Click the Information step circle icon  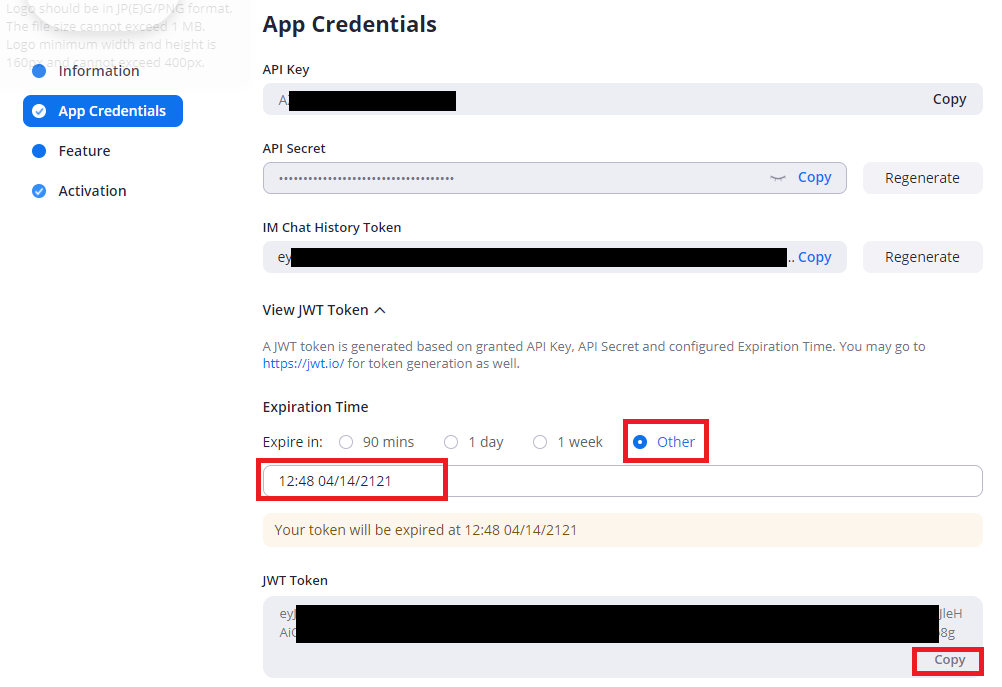pyautogui.click(x=39, y=71)
